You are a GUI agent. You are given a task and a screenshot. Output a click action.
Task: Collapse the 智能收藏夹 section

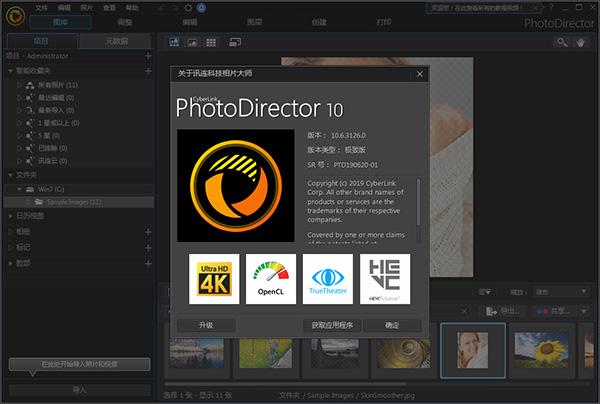8,72
